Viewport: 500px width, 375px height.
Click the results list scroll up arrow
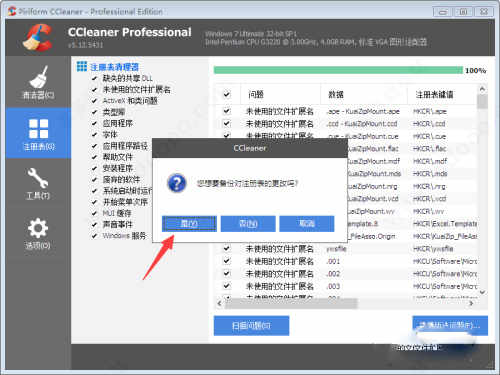(x=482, y=89)
